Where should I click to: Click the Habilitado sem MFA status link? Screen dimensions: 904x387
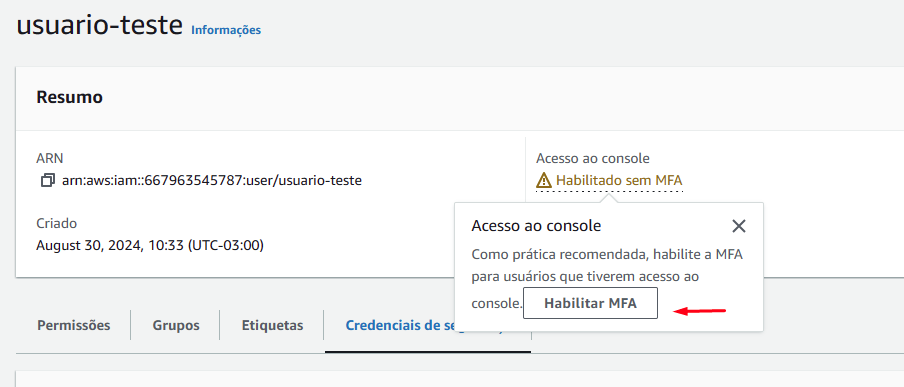619,181
